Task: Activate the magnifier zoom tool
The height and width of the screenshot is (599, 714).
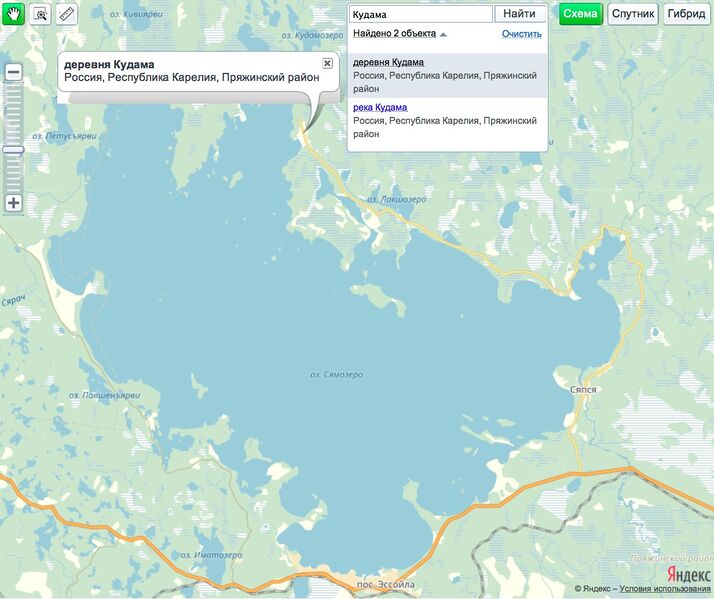Action: click(40, 14)
